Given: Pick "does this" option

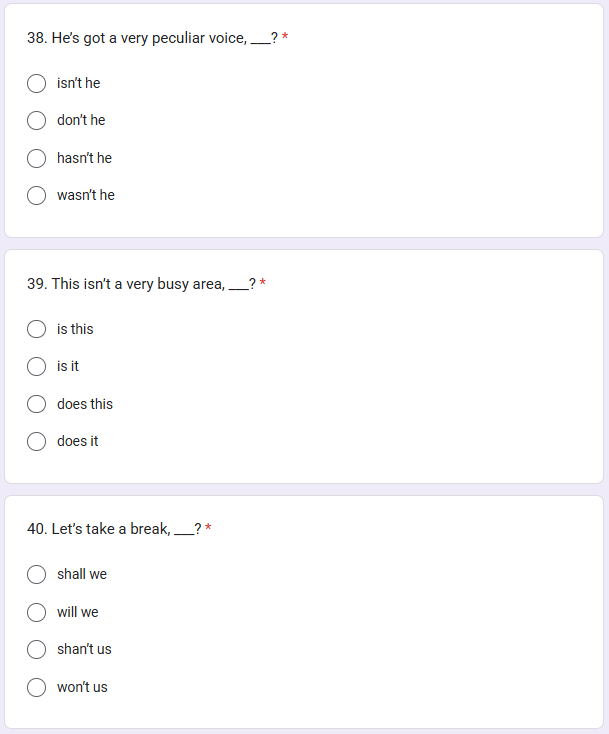Looking at the screenshot, I should coord(37,404).
